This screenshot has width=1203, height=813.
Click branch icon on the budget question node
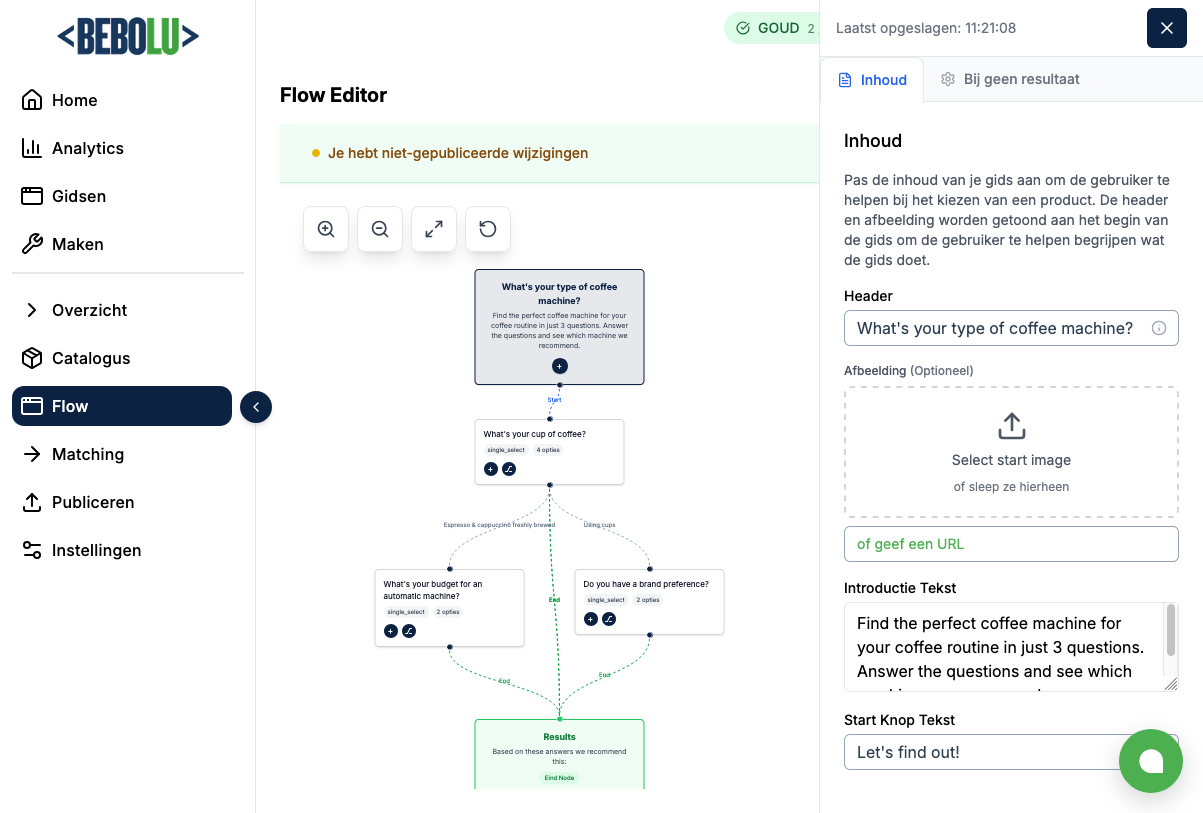coord(409,631)
